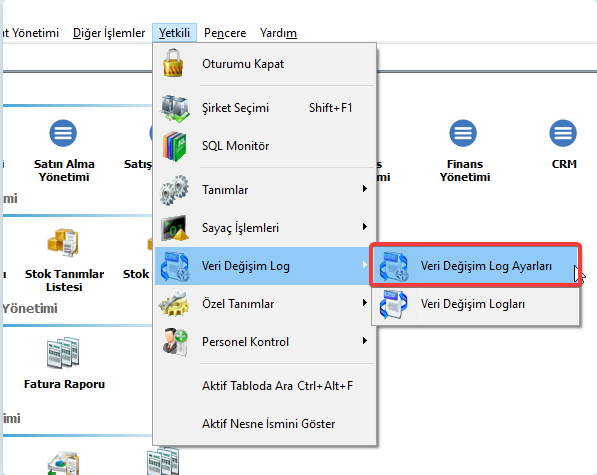Open the CRM round menu button

pos(563,133)
